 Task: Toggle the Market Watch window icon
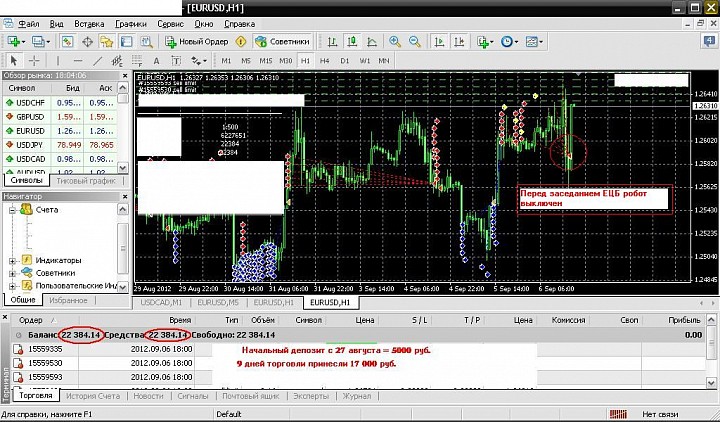coord(68,42)
